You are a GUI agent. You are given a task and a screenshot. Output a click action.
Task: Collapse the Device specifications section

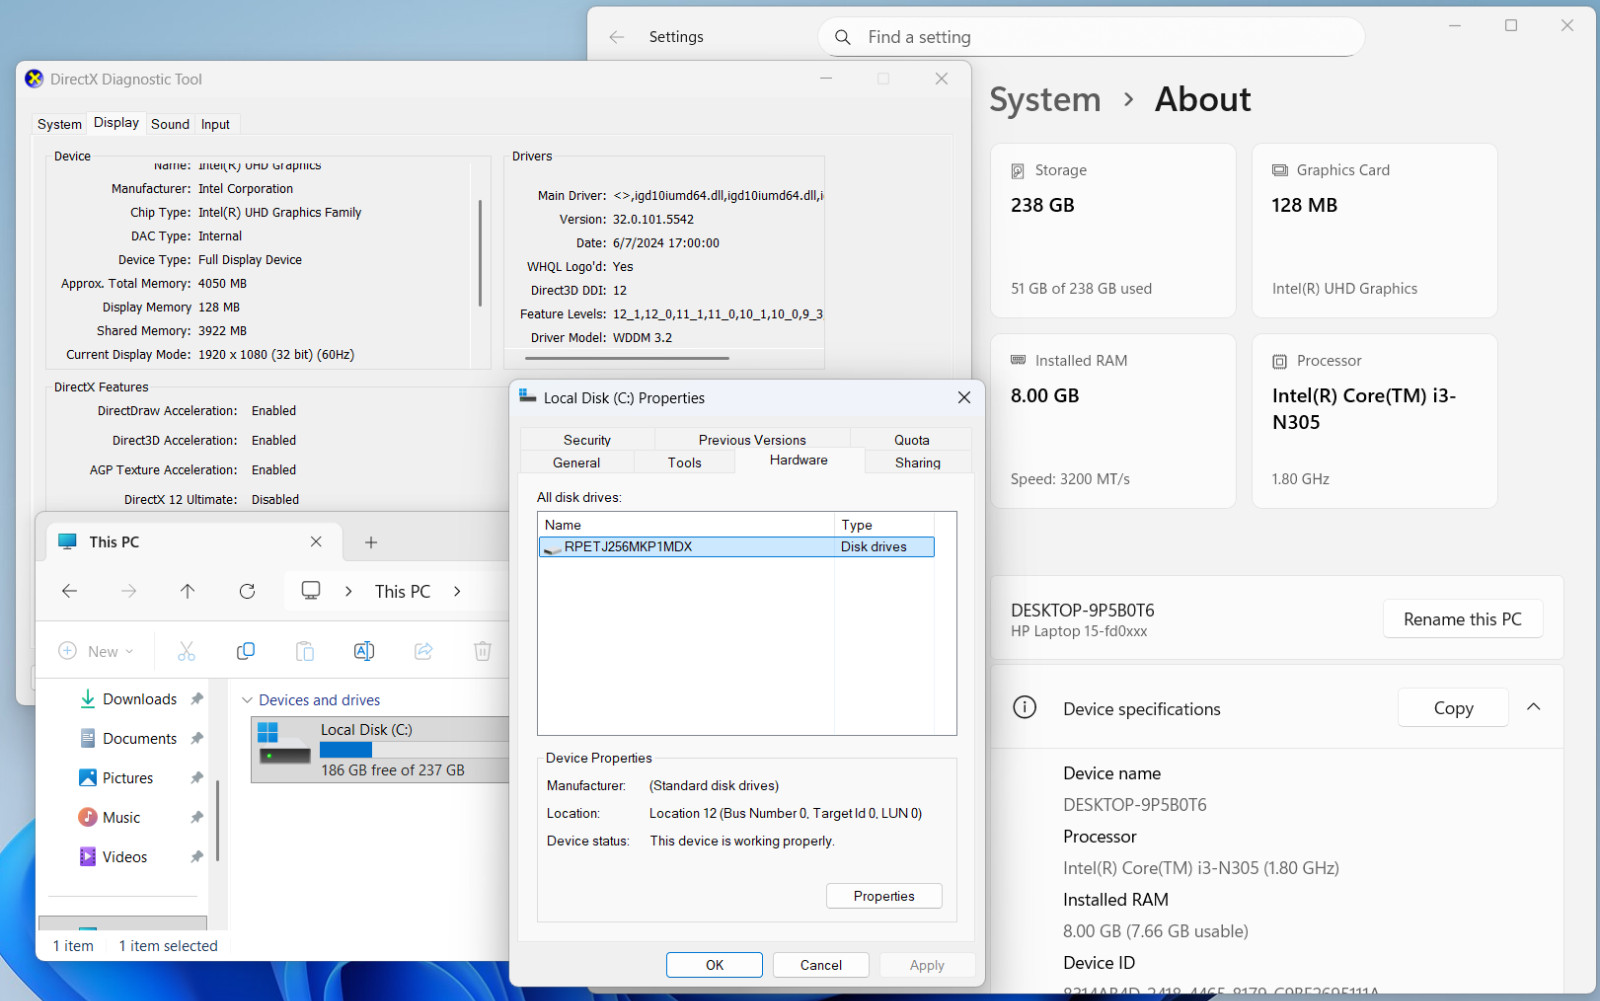pos(1533,707)
